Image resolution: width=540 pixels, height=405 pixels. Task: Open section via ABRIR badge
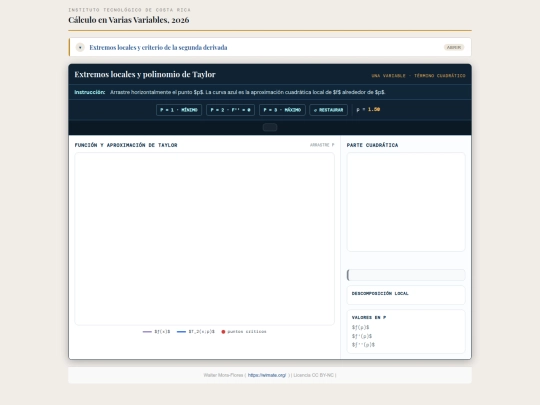(x=454, y=47)
